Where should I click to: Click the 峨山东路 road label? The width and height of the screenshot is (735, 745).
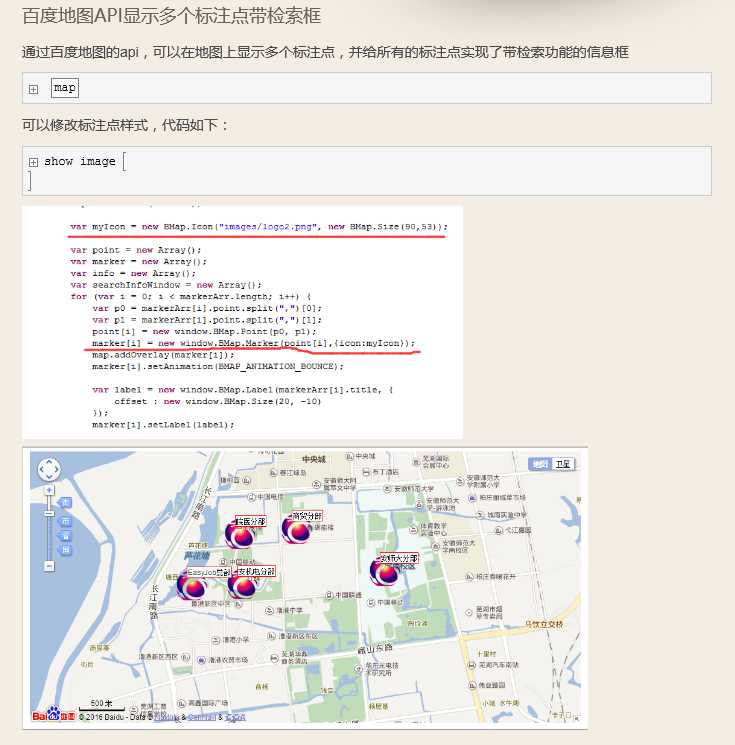[376, 648]
